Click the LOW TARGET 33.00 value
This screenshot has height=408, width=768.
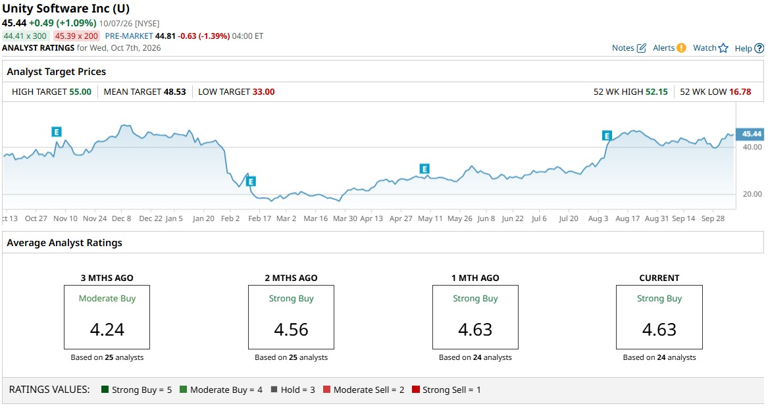(x=264, y=92)
